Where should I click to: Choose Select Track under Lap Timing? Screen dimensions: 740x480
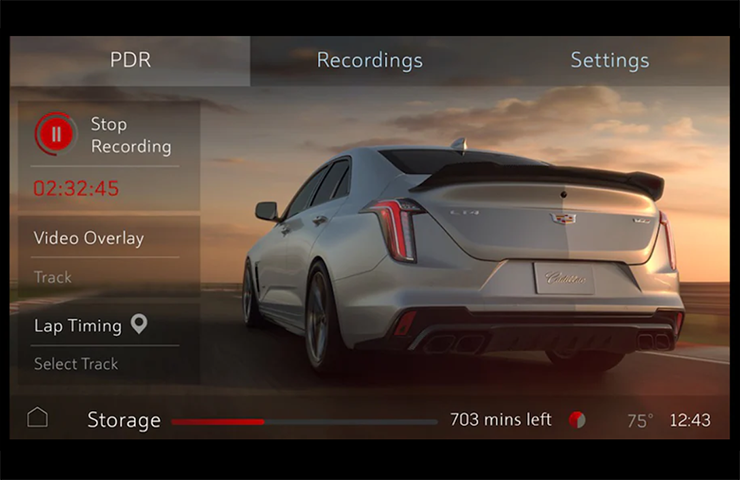[x=76, y=364]
